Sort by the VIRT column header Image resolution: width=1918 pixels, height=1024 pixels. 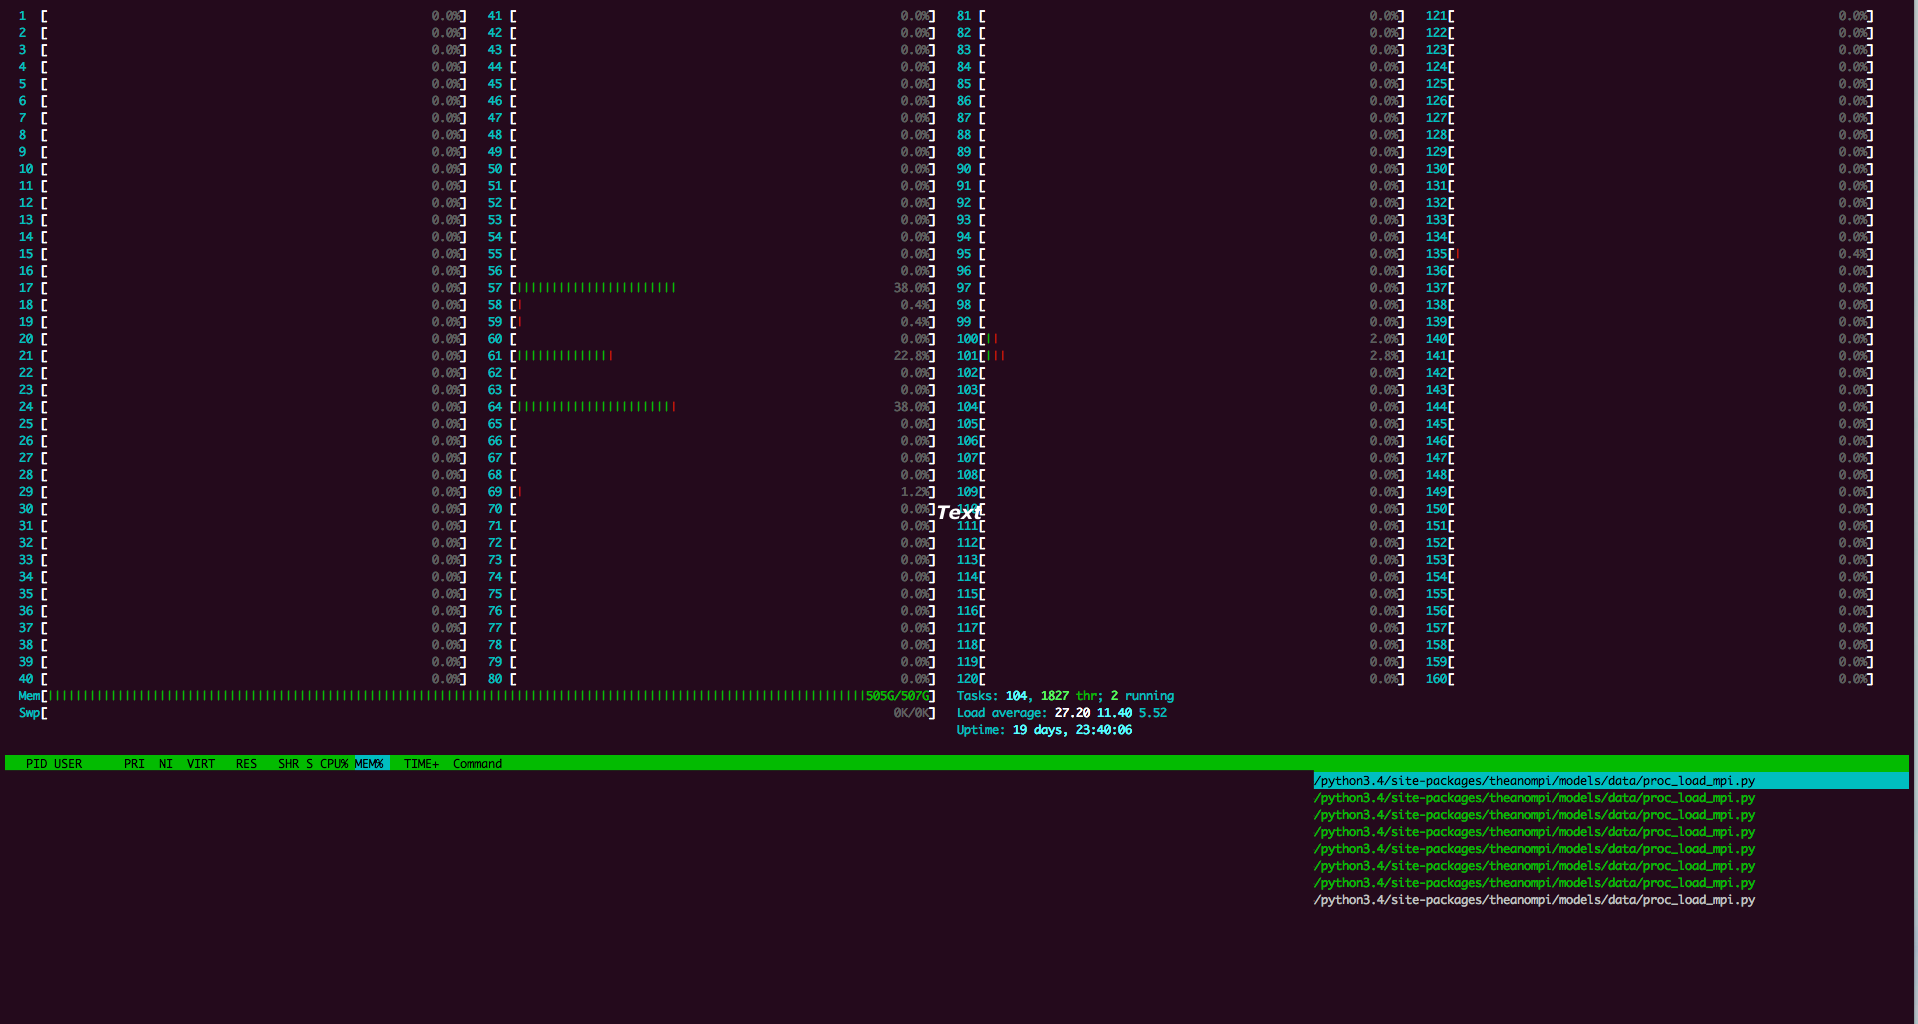[201, 763]
